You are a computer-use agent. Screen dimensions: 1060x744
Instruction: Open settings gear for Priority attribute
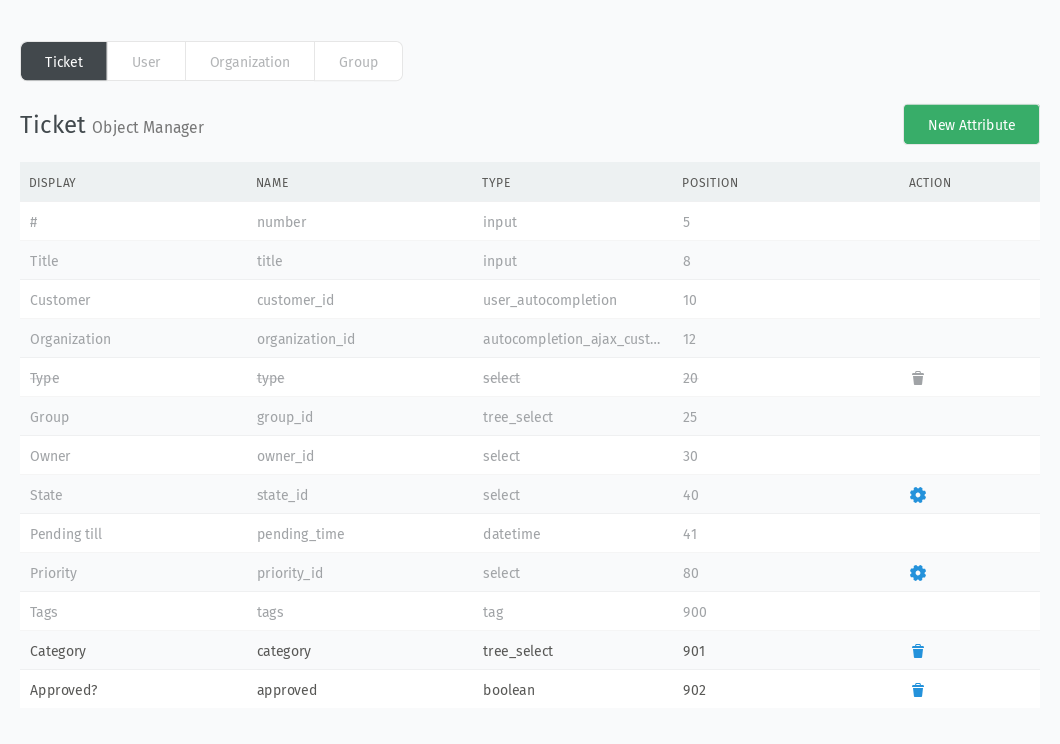(917, 573)
